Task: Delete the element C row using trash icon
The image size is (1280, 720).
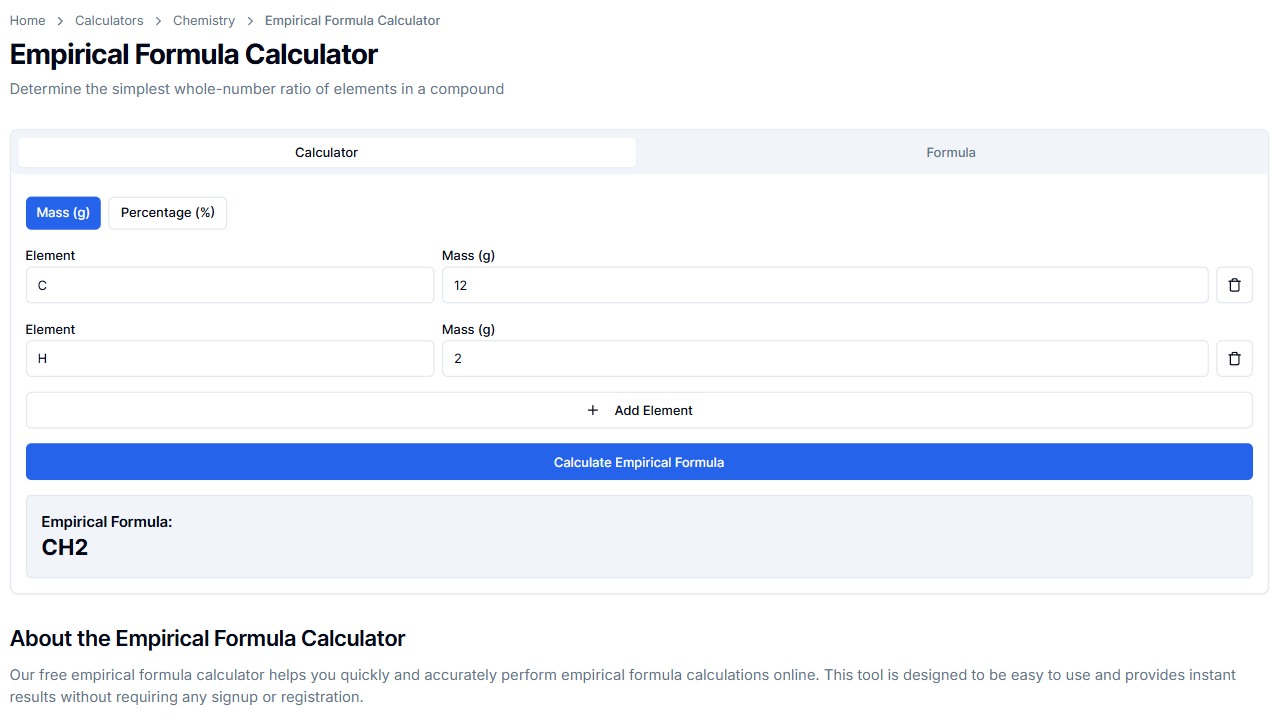Action: pos(1234,284)
